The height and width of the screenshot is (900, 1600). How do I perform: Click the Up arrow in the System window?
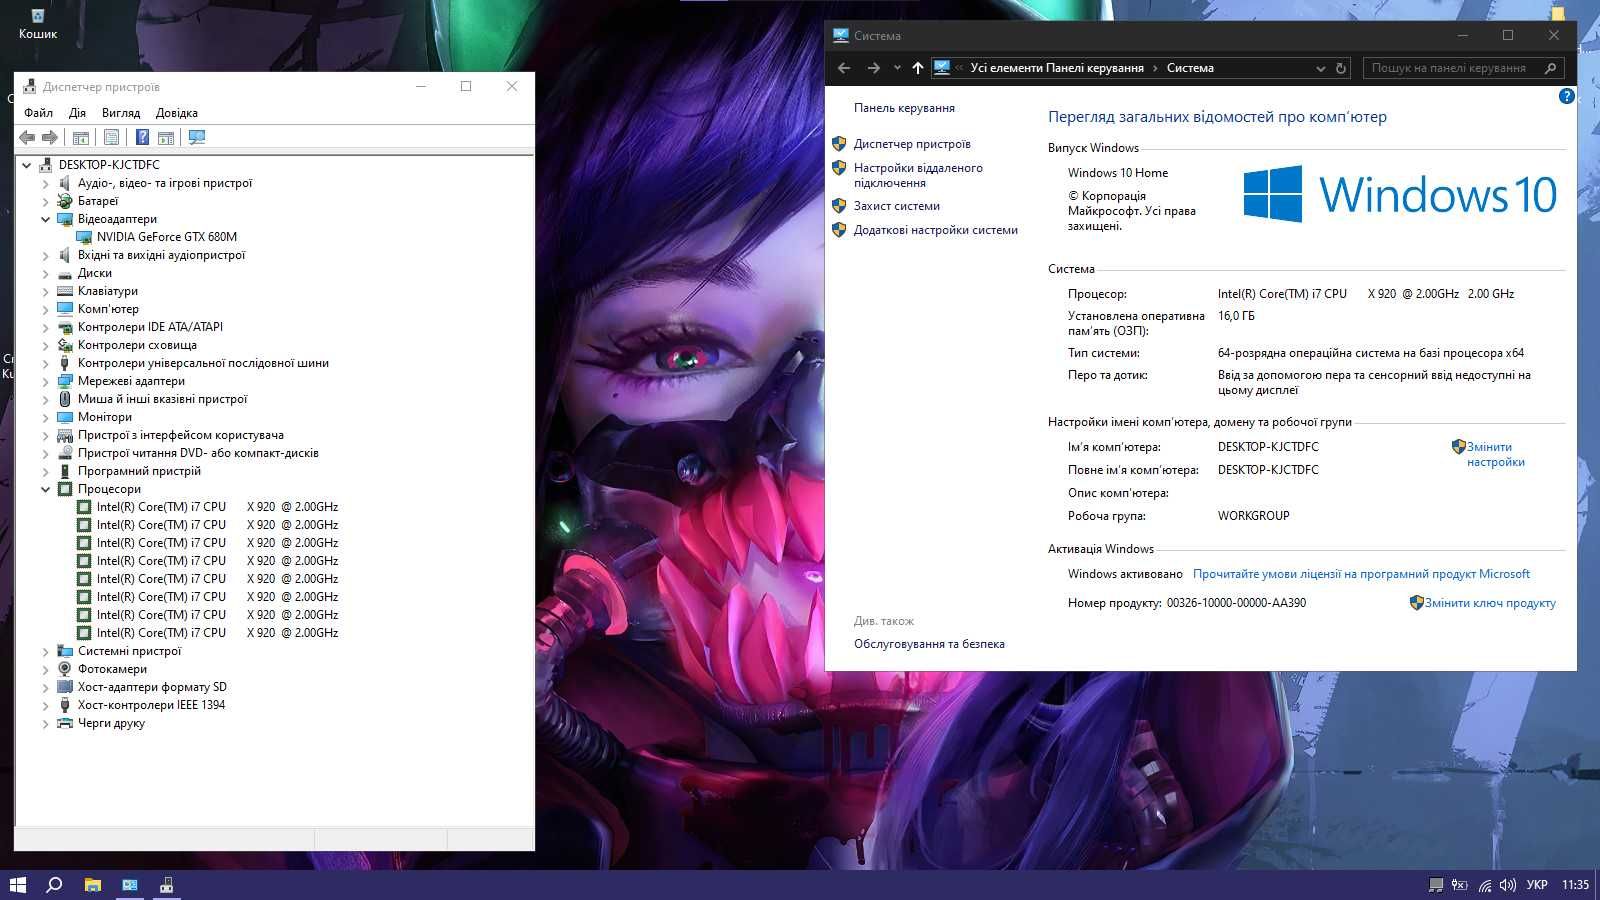pyautogui.click(x=917, y=68)
